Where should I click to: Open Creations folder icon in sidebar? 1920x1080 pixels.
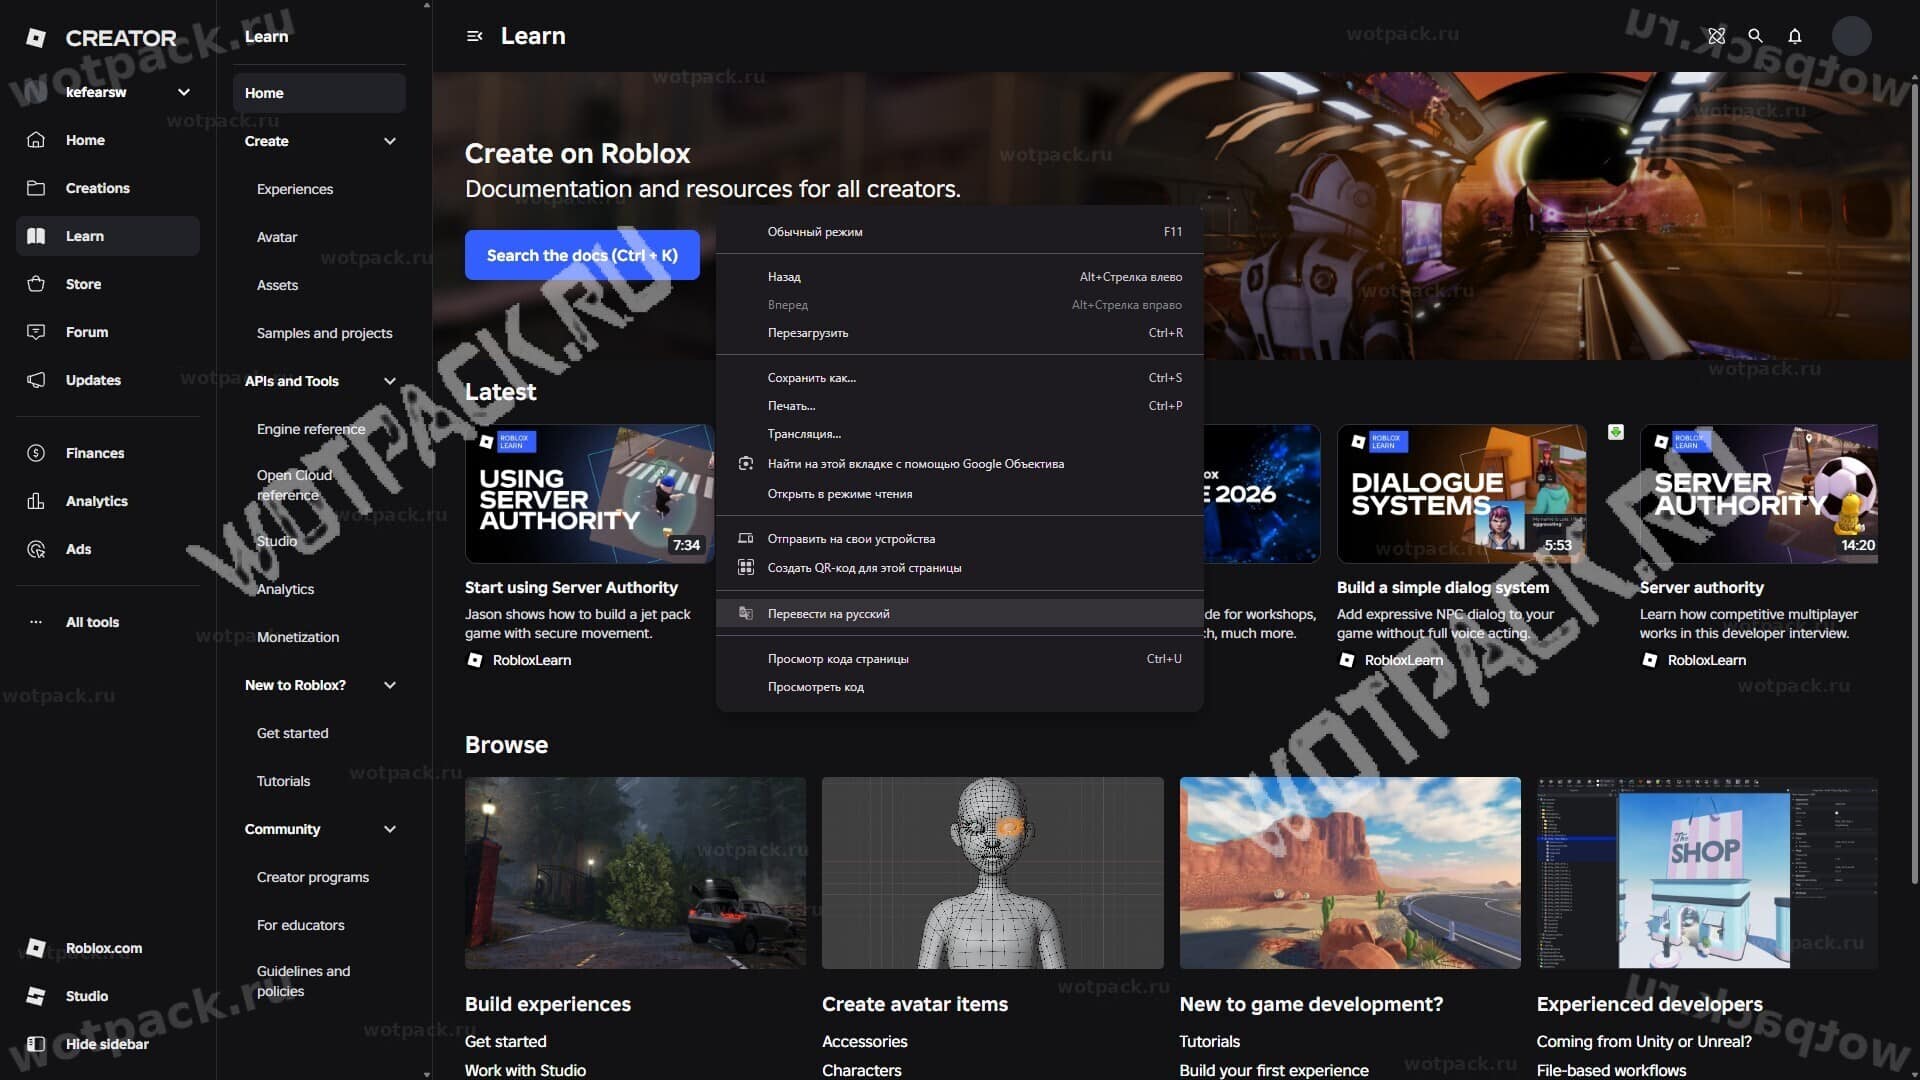pos(36,188)
